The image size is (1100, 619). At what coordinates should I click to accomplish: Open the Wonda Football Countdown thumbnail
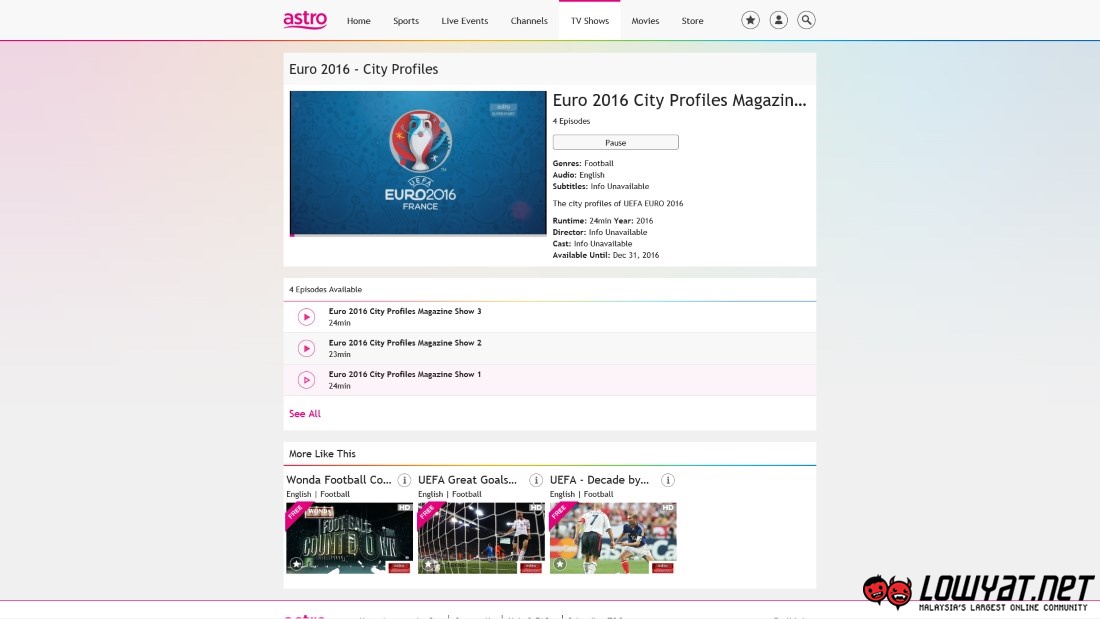[x=349, y=538]
